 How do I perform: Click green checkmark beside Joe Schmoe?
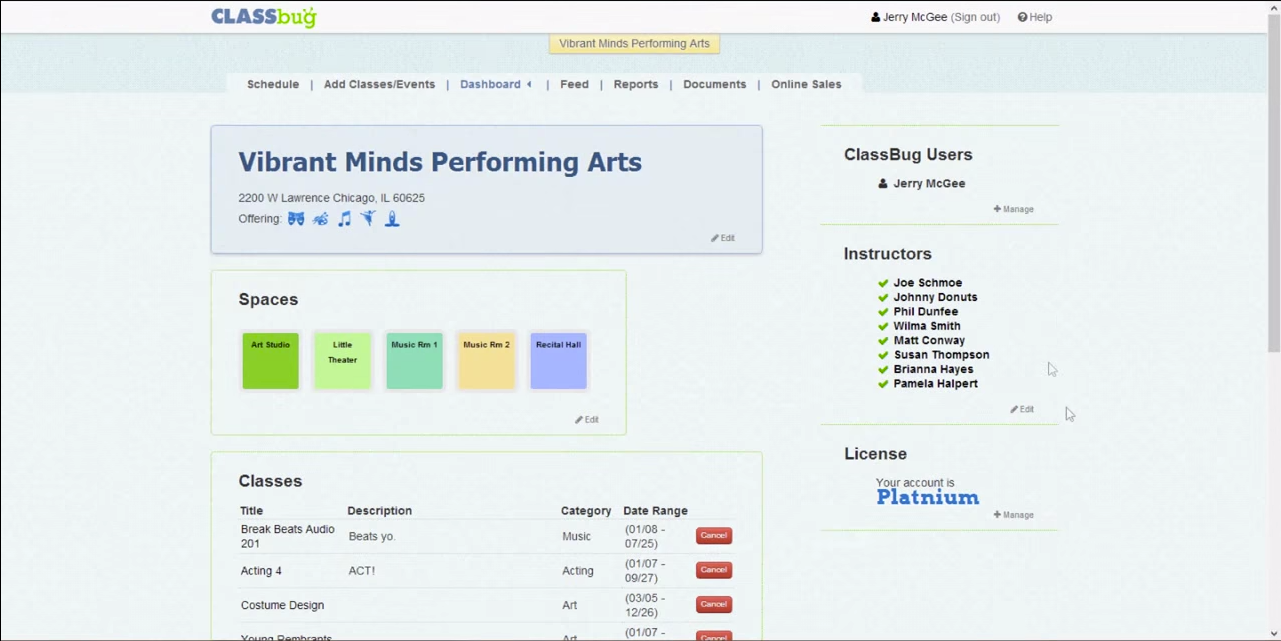click(883, 283)
